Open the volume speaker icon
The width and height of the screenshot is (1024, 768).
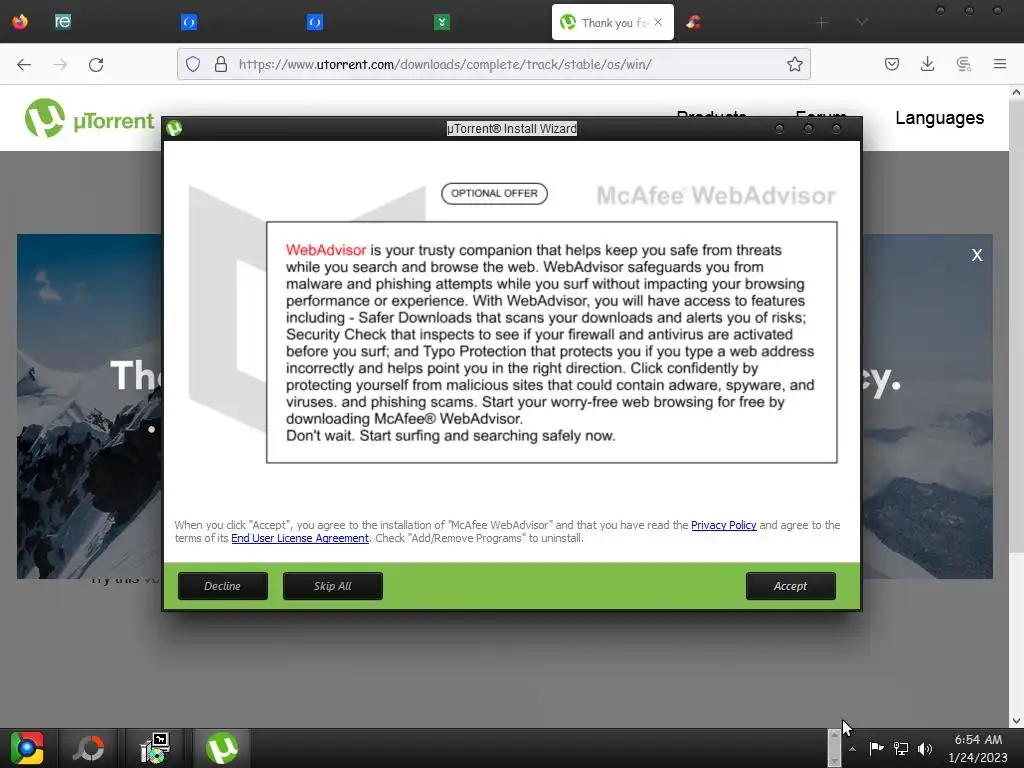pyautogui.click(x=925, y=748)
